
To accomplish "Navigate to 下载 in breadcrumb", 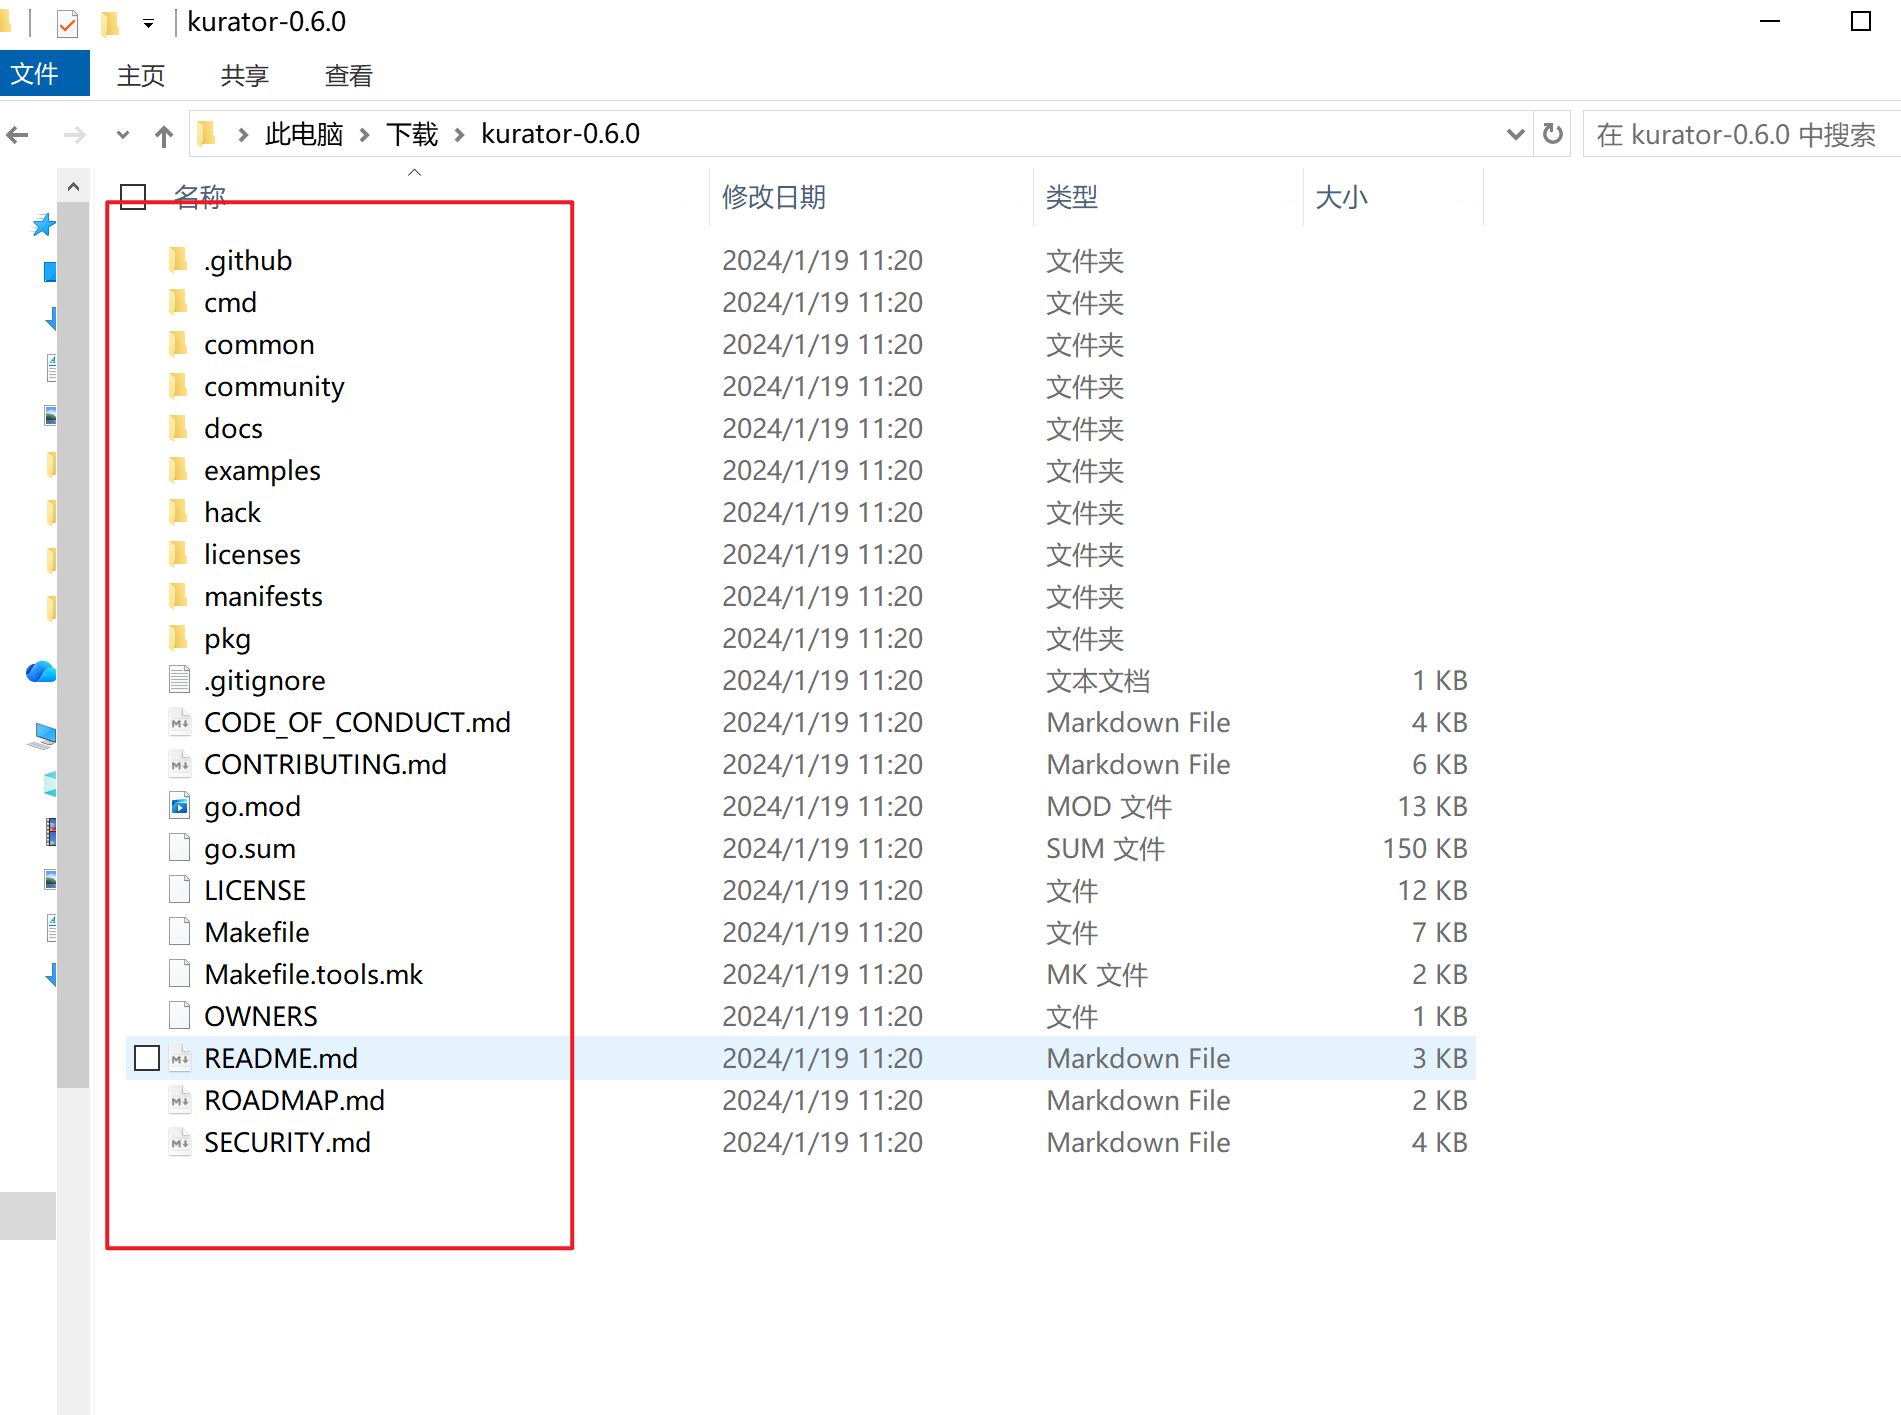I will point(412,134).
